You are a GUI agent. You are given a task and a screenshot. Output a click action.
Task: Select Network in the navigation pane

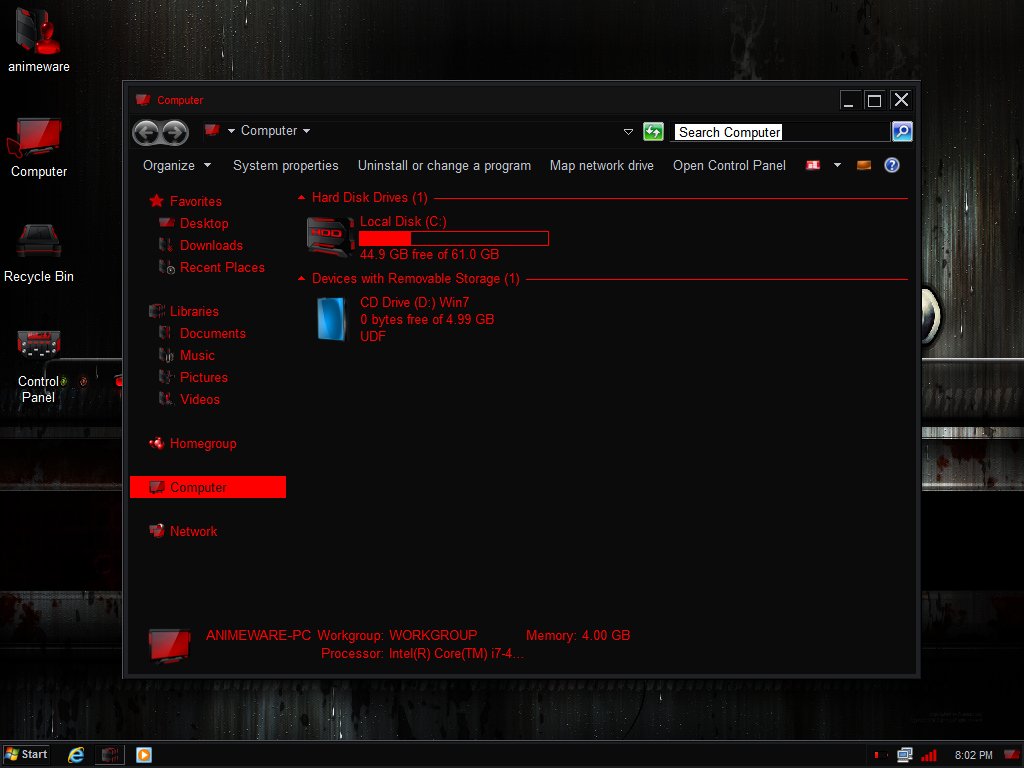pyautogui.click(x=193, y=532)
